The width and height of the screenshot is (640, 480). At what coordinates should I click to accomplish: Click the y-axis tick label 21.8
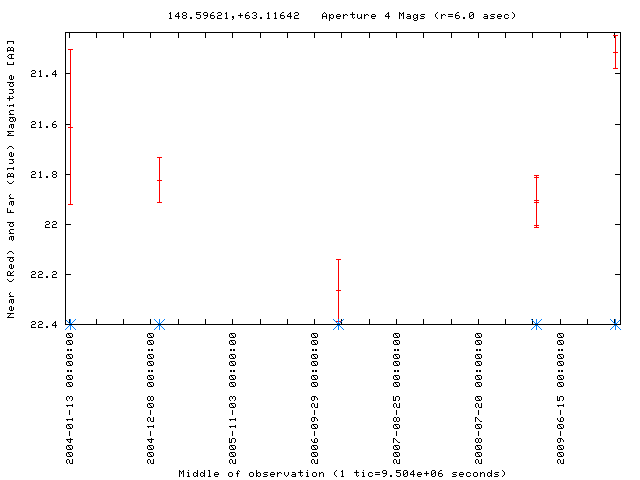tap(44, 175)
